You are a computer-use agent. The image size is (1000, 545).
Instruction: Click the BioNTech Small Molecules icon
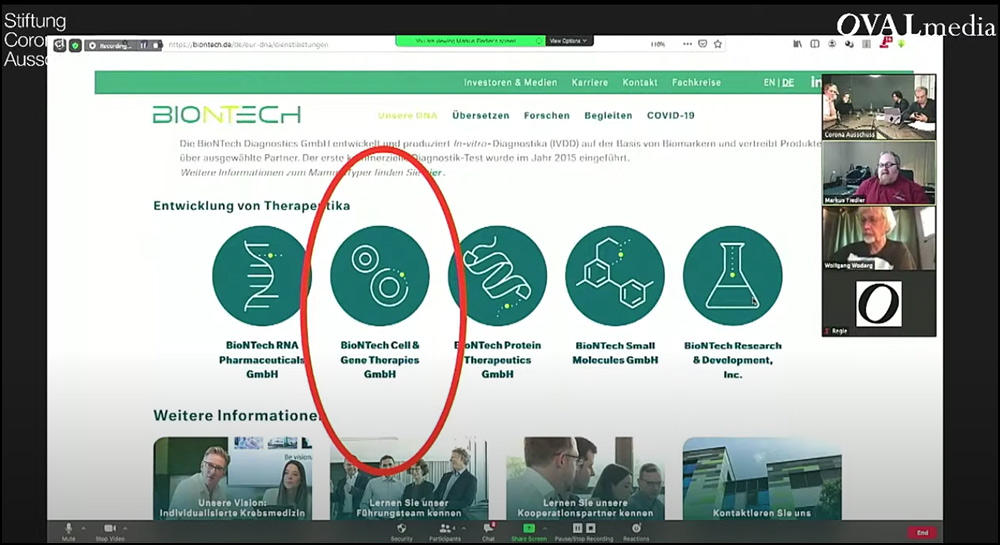(x=615, y=275)
